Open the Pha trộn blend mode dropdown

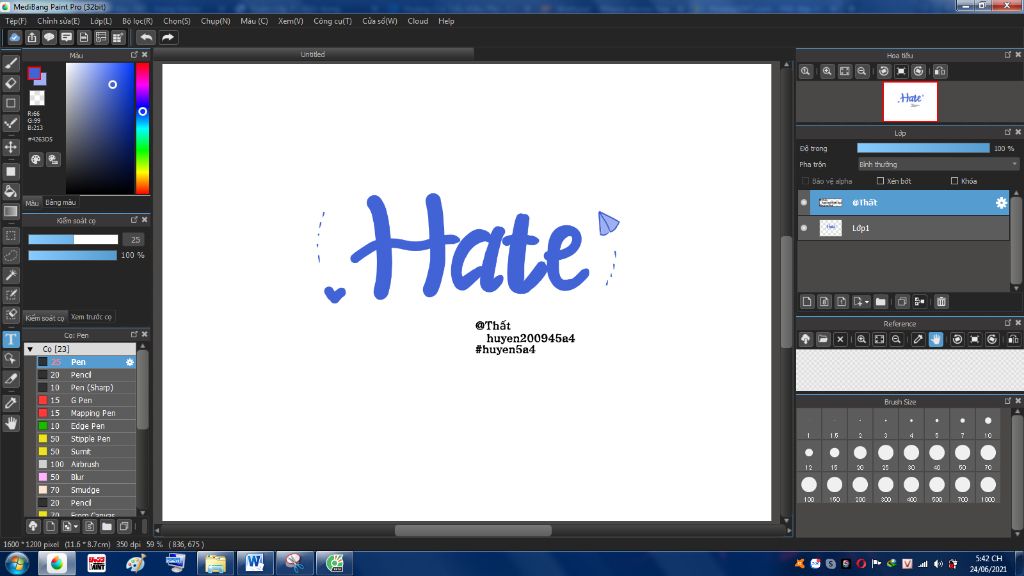pos(938,165)
